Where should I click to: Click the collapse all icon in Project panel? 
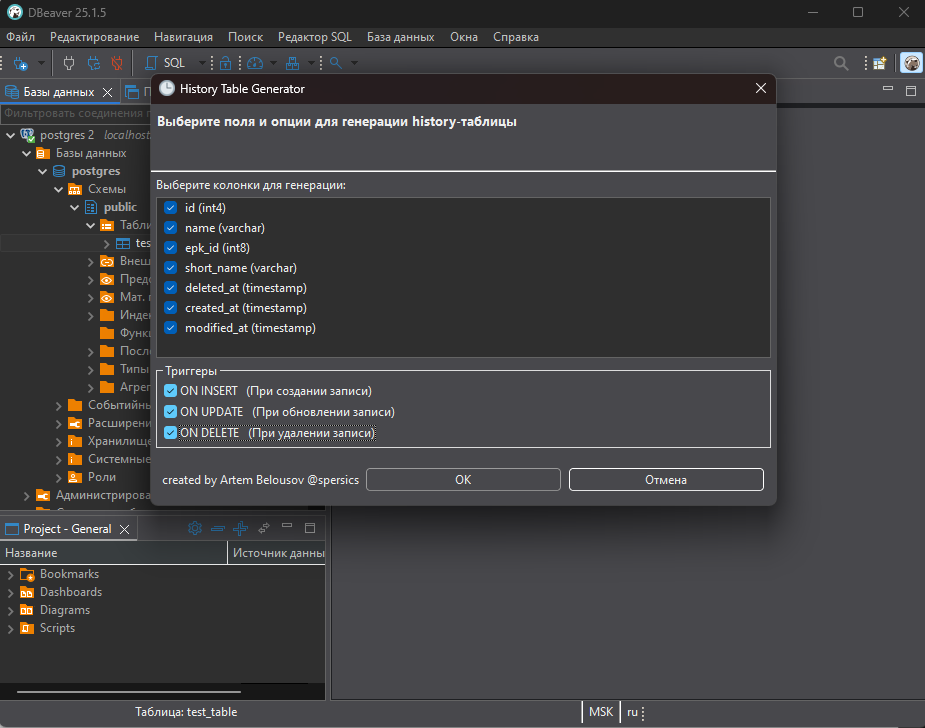point(218,529)
